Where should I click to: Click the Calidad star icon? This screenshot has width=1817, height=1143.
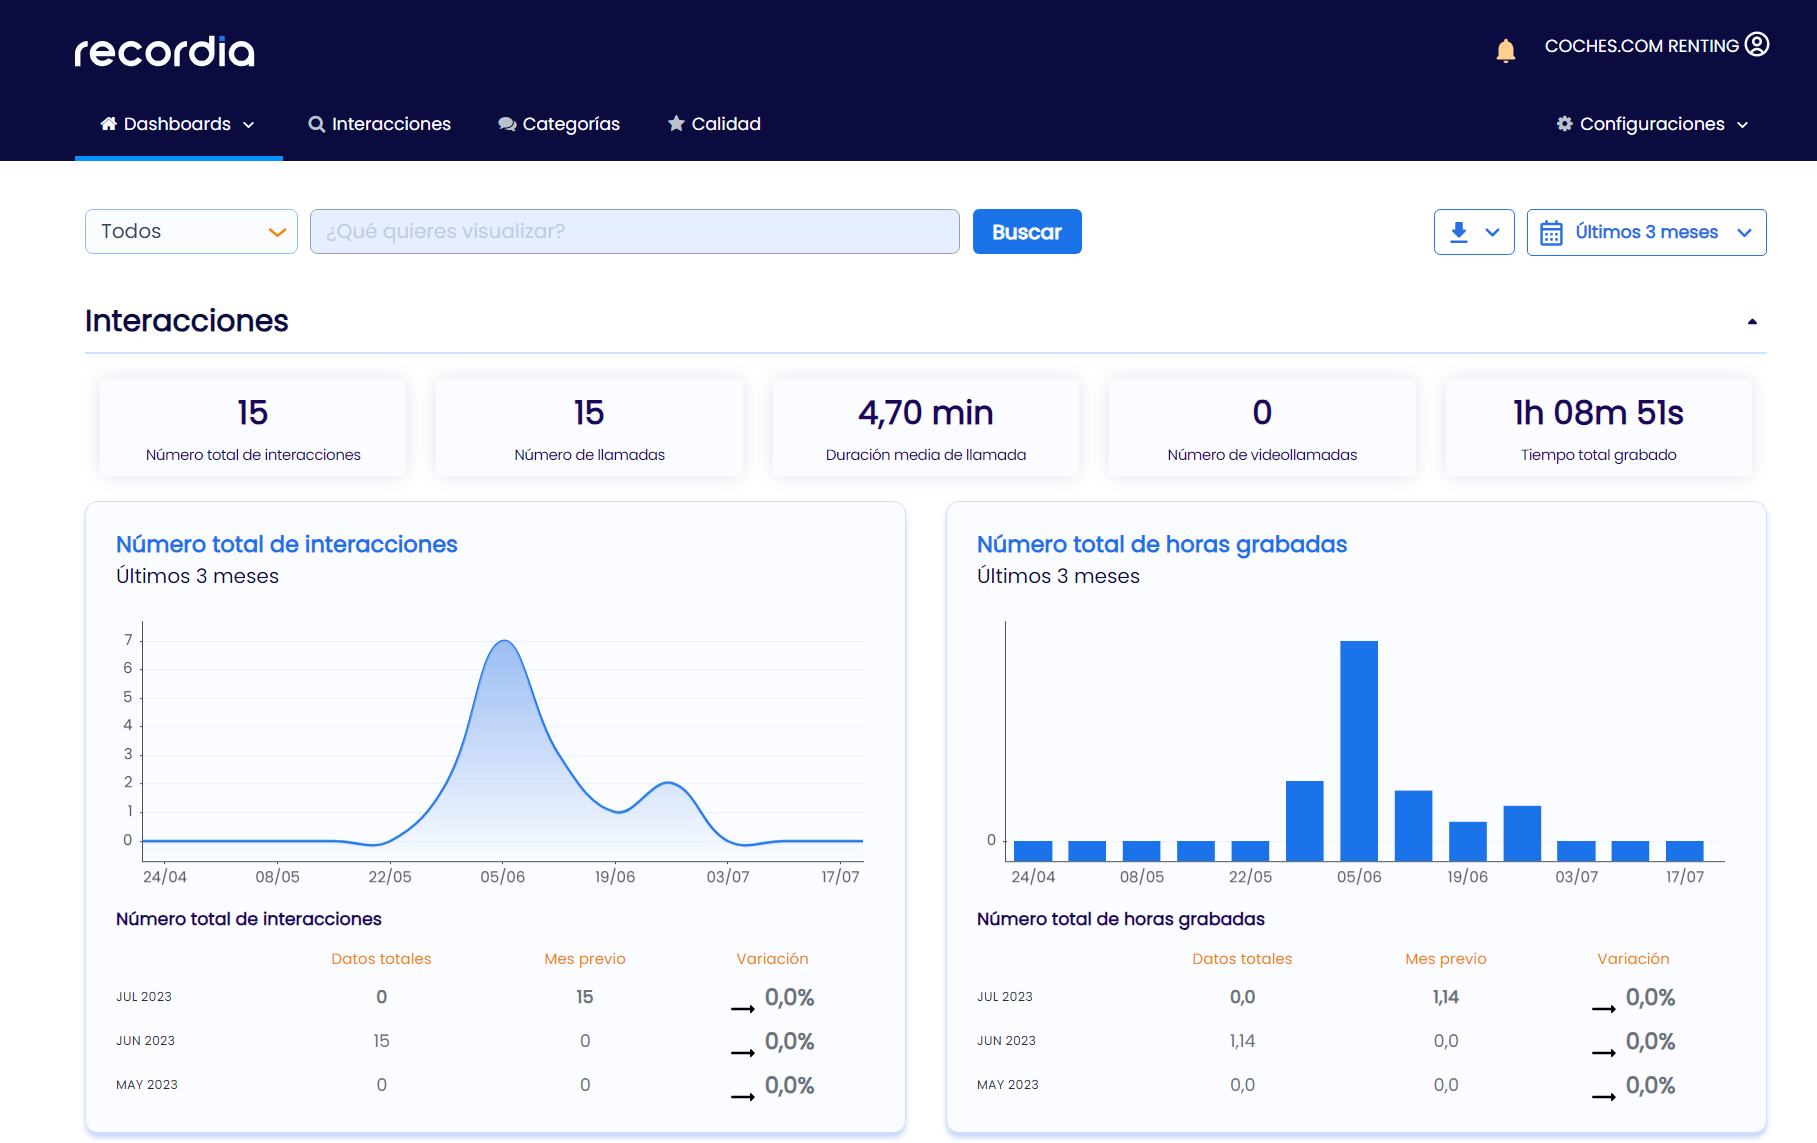click(x=676, y=124)
